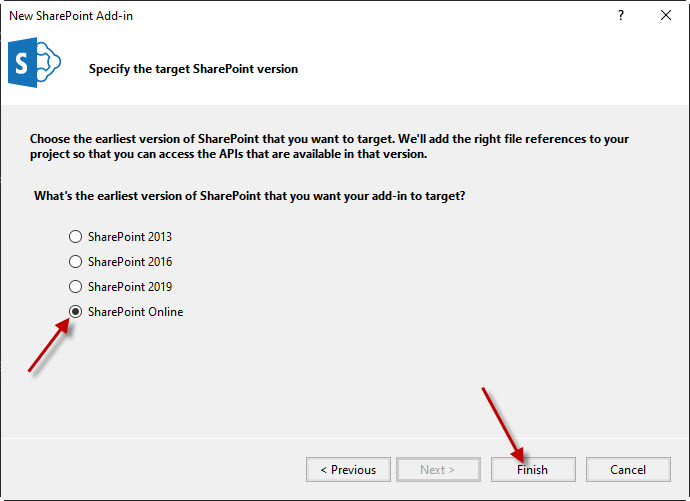This screenshot has width=690, height=501.
Task: Click the disabled Next button
Action: tap(438, 470)
